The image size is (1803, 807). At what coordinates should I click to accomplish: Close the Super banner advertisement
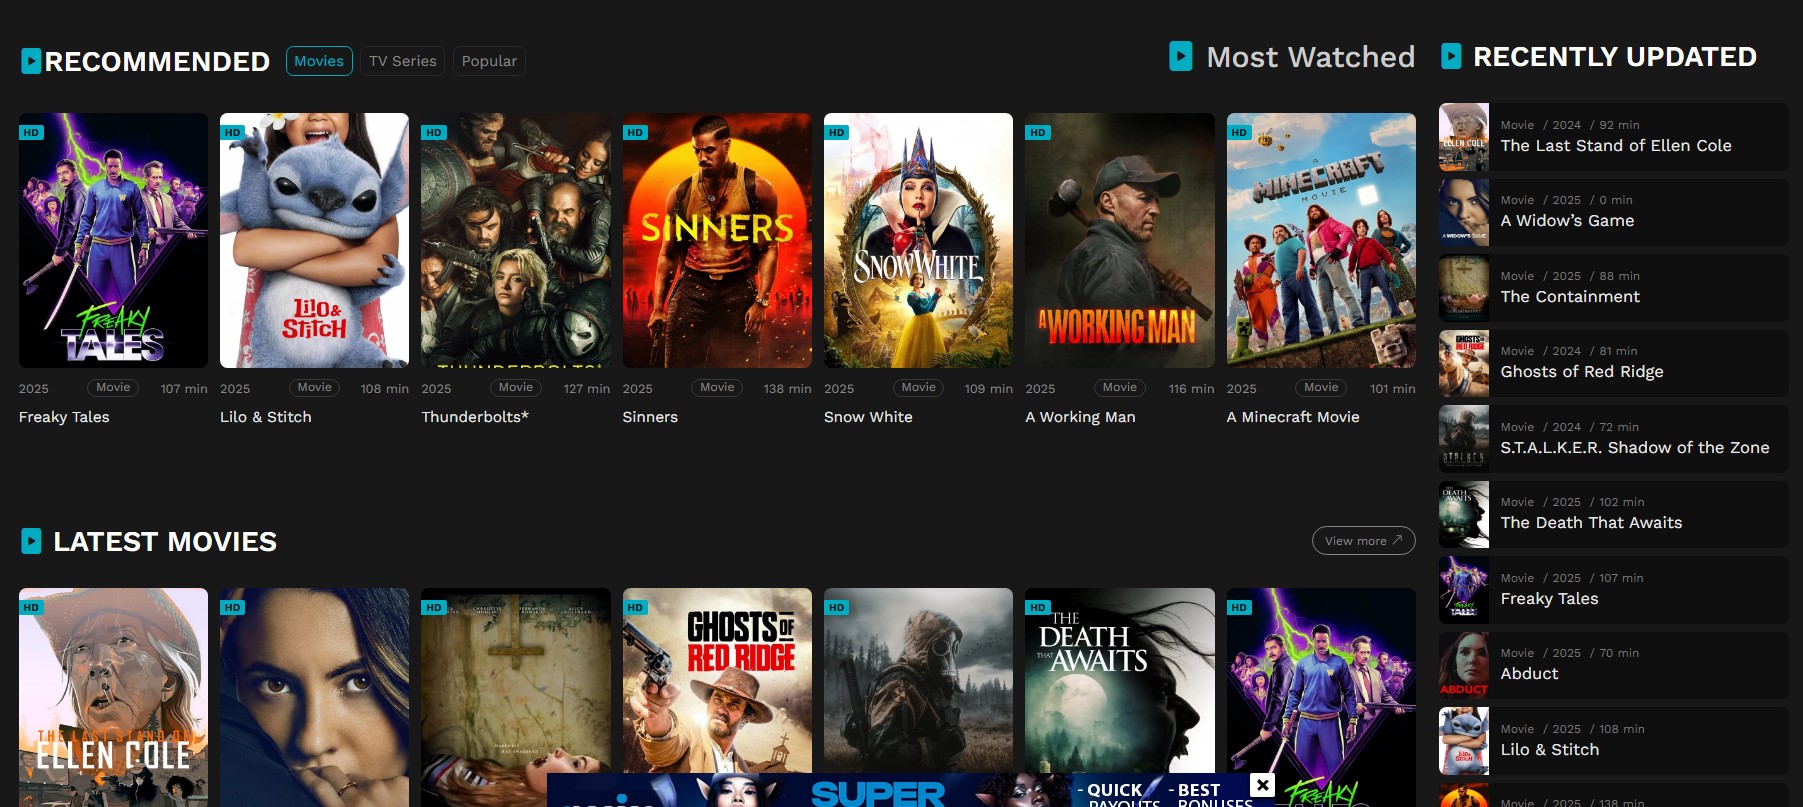[x=1263, y=785]
